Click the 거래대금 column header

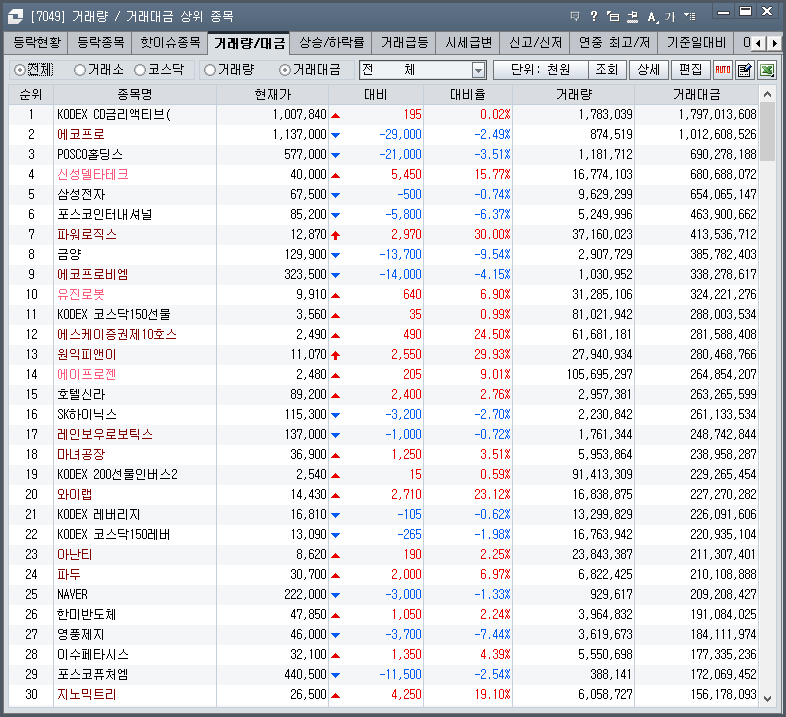point(697,94)
